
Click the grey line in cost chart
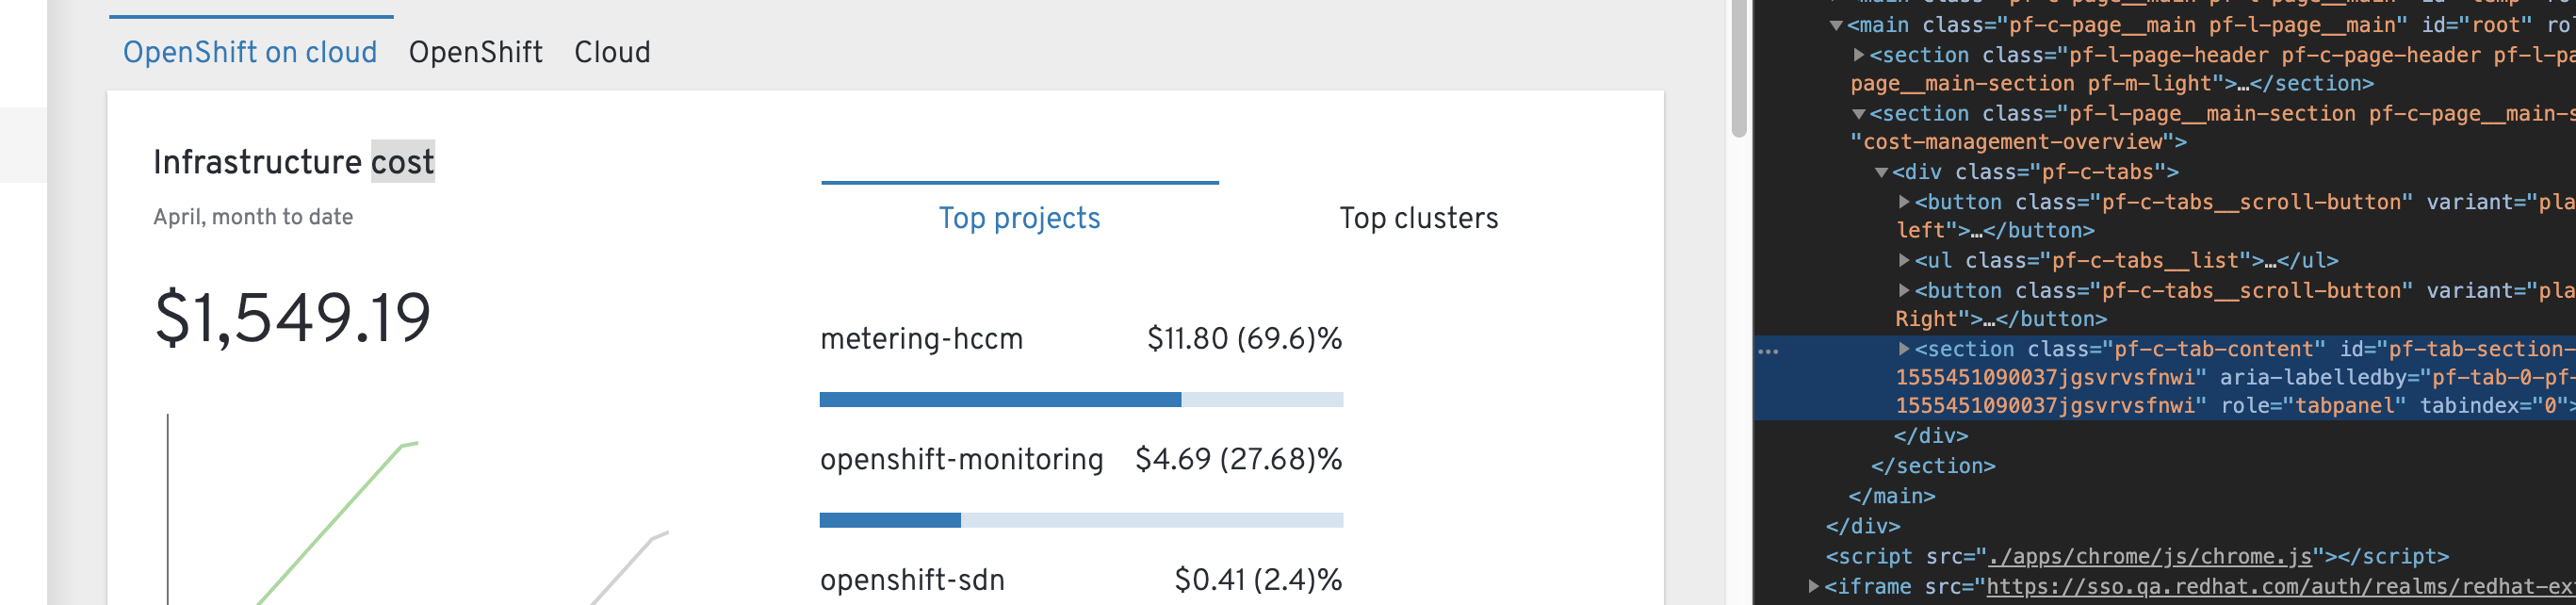point(630,567)
